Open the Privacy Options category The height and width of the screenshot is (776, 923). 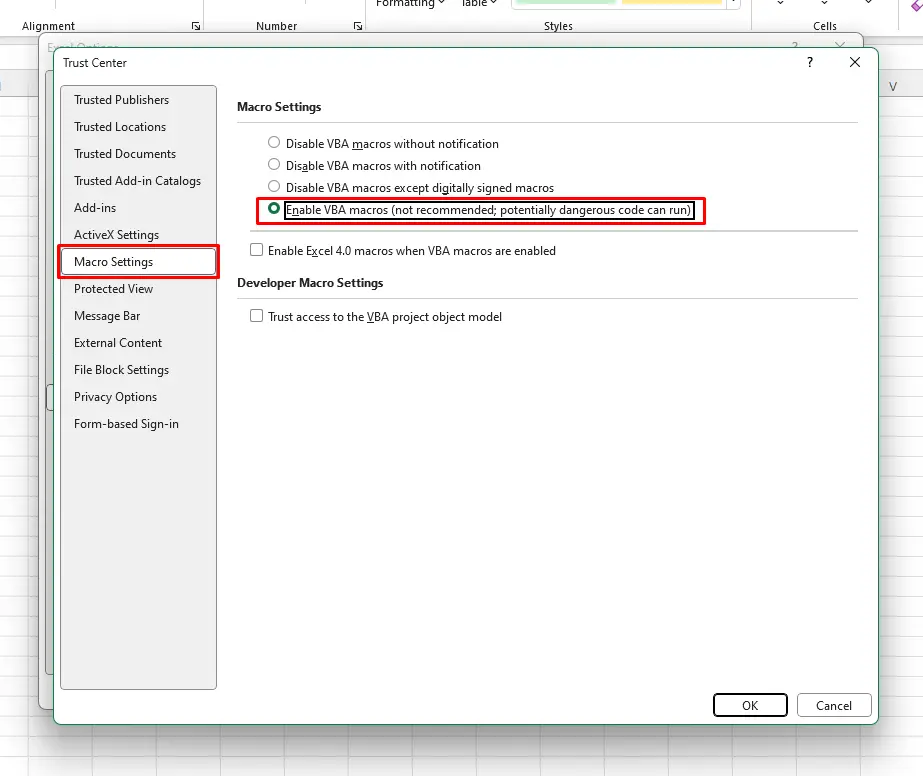[115, 397]
